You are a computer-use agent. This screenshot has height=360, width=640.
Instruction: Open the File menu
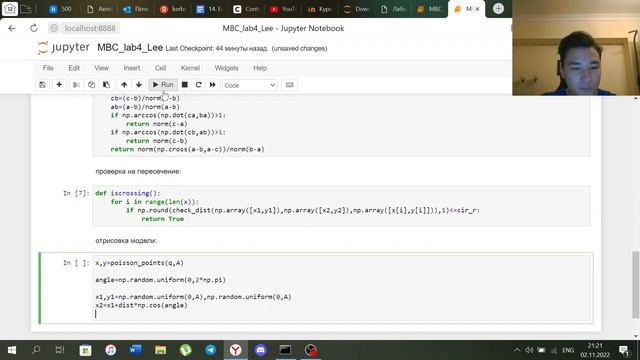48,68
